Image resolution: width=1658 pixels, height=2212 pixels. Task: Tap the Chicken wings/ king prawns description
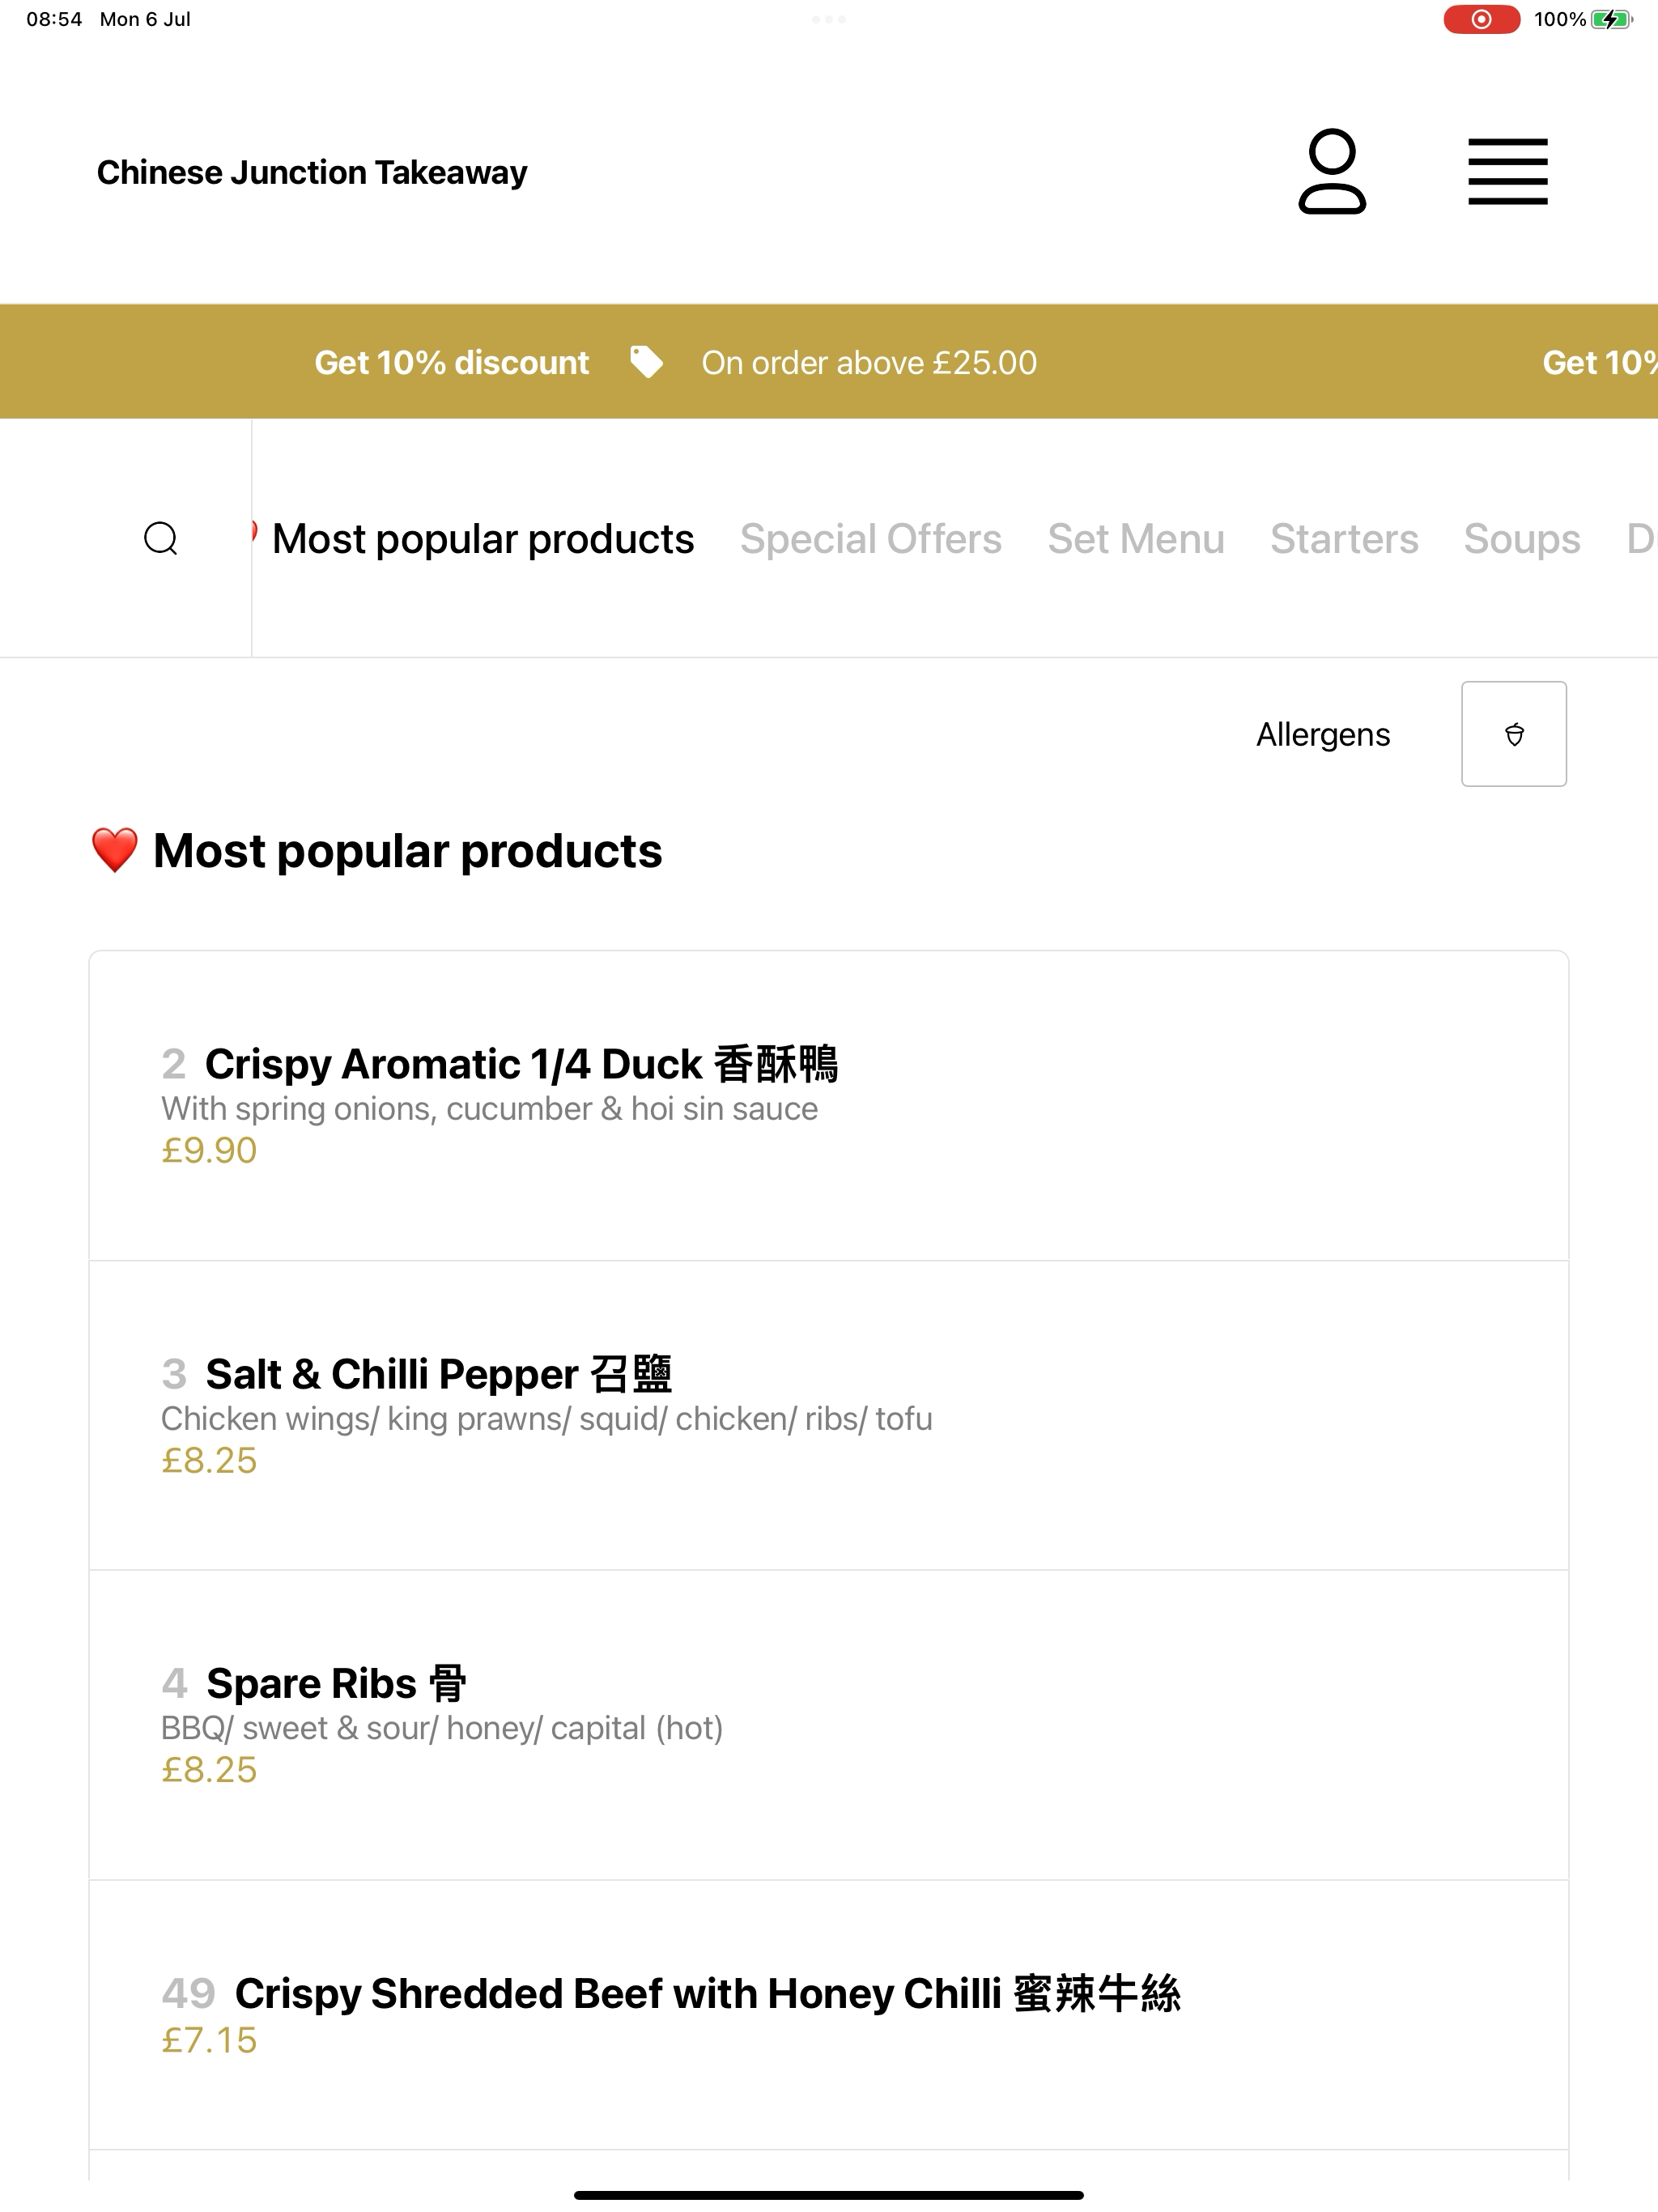coord(546,1418)
